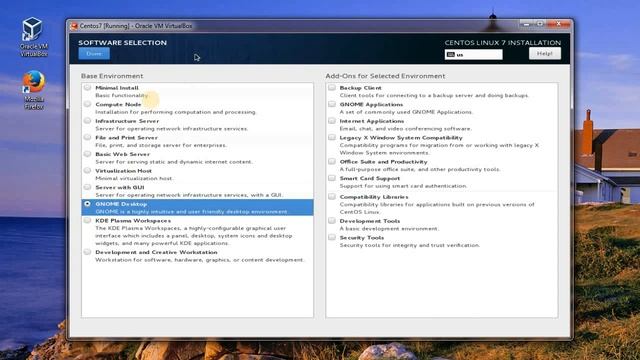Click the Help! button
This screenshot has height=360, width=640.
click(545, 53)
